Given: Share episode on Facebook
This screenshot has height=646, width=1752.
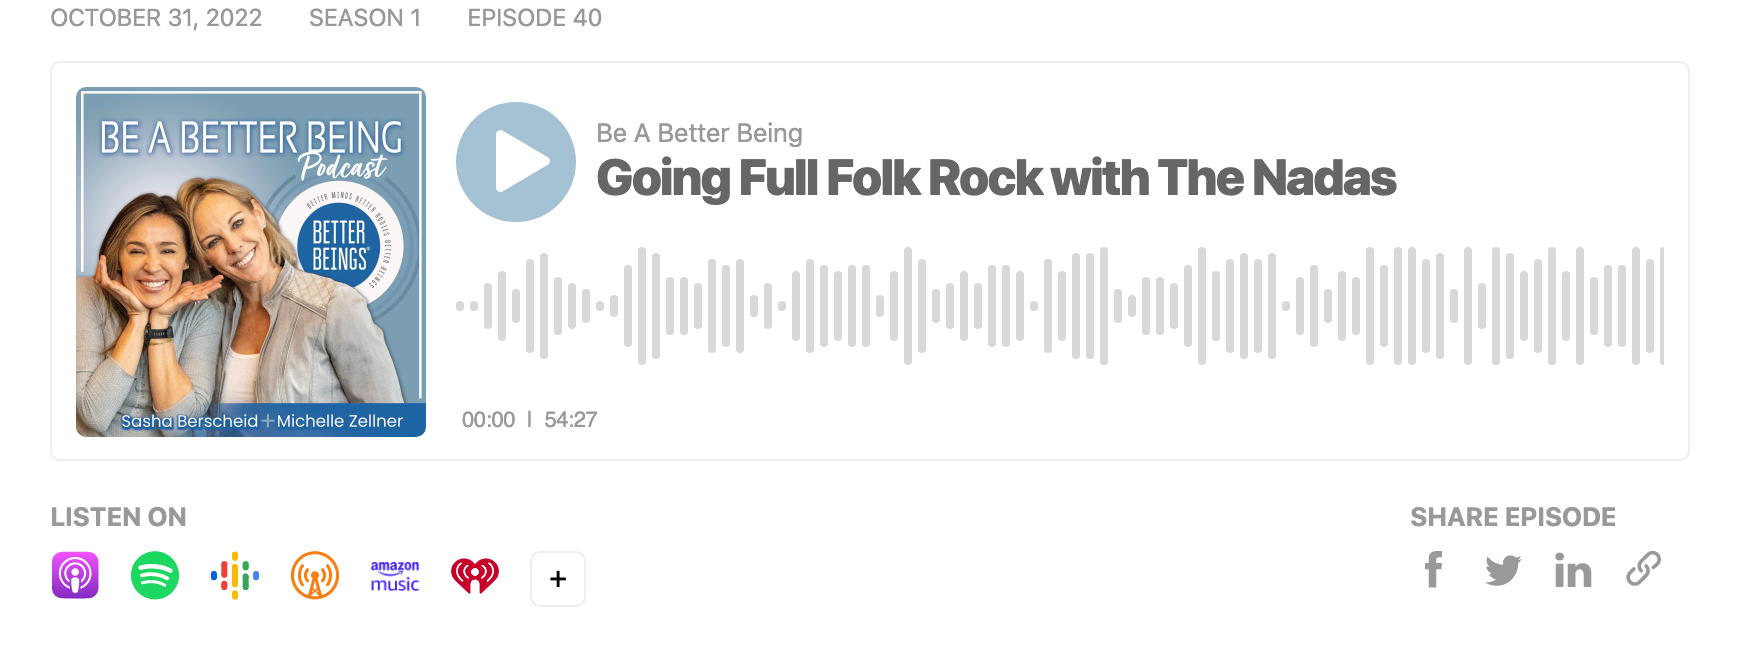Looking at the screenshot, I should click(1433, 570).
